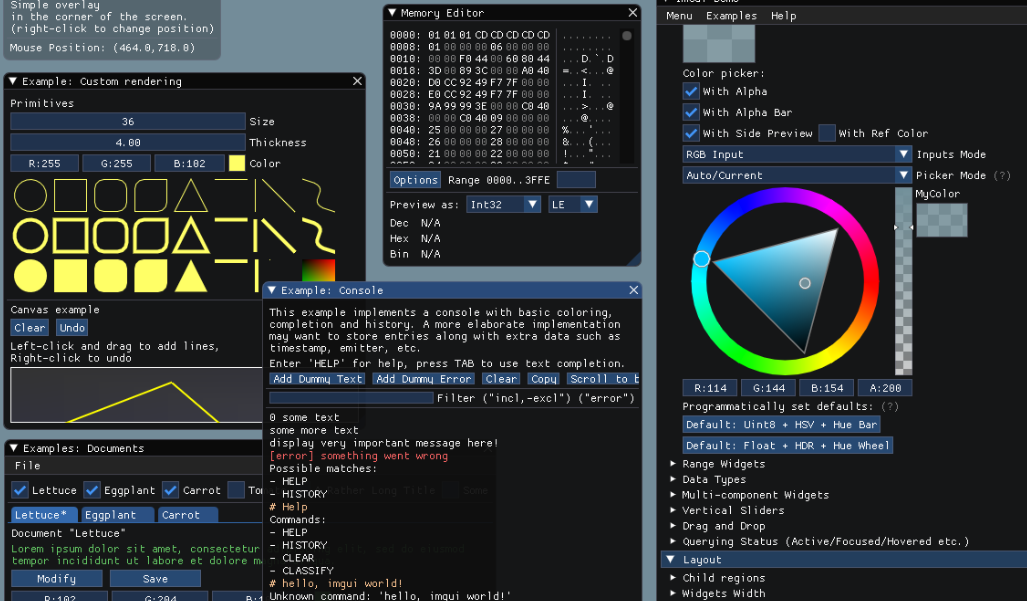This screenshot has height=601, width=1027.
Task: Open the RGB Input mode dropdown
Action: click(x=797, y=155)
